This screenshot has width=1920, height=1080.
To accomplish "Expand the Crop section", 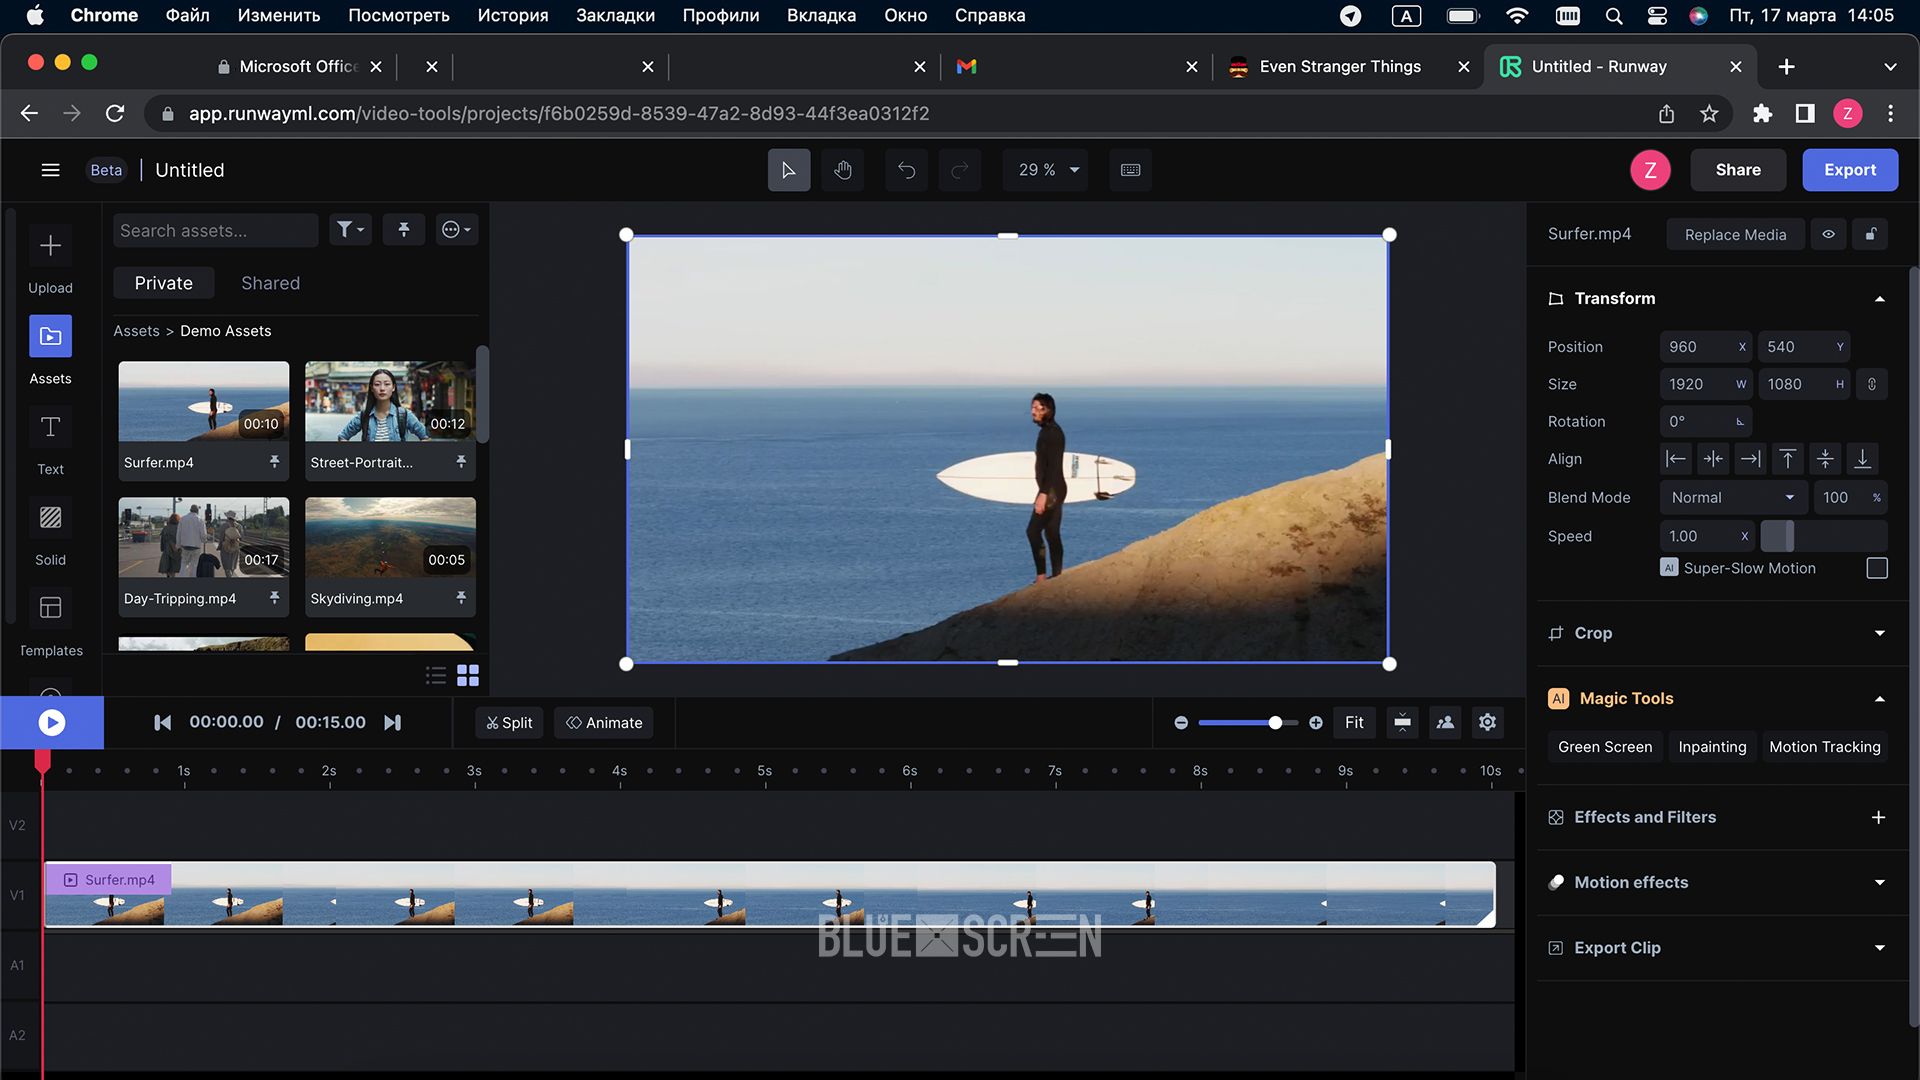I will [1879, 633].
